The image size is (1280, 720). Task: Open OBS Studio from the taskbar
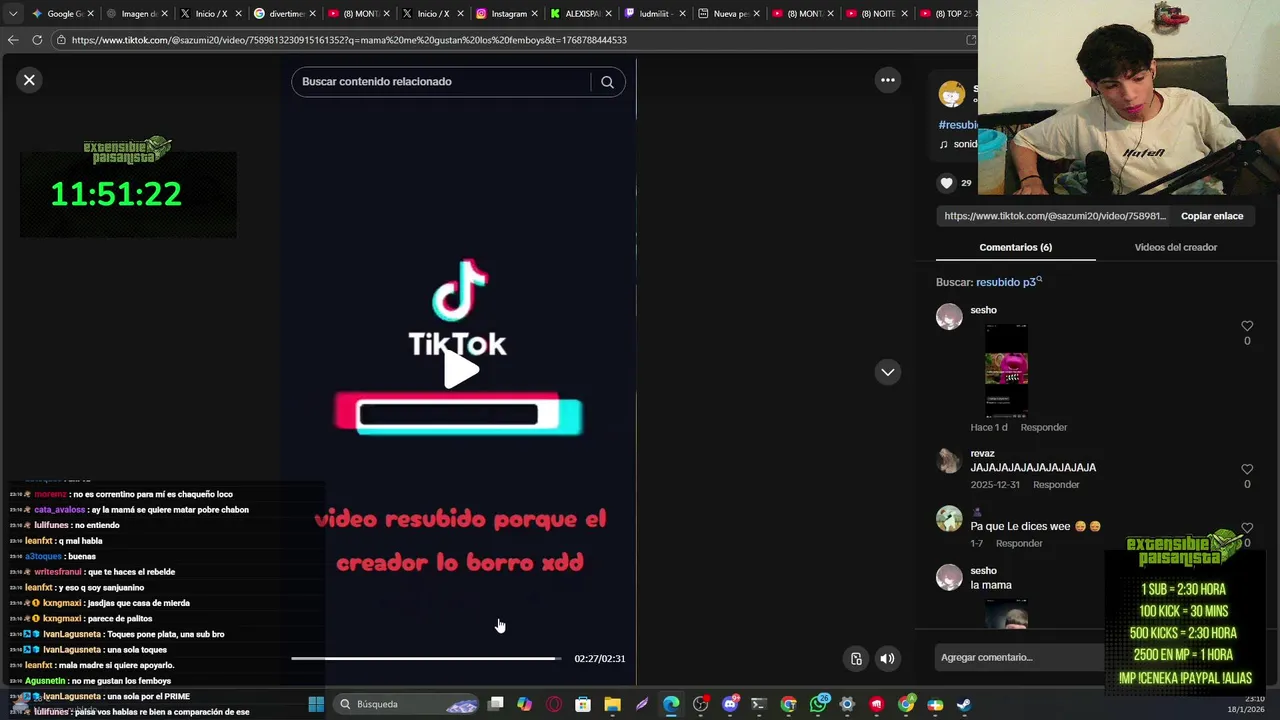point(700,704)
